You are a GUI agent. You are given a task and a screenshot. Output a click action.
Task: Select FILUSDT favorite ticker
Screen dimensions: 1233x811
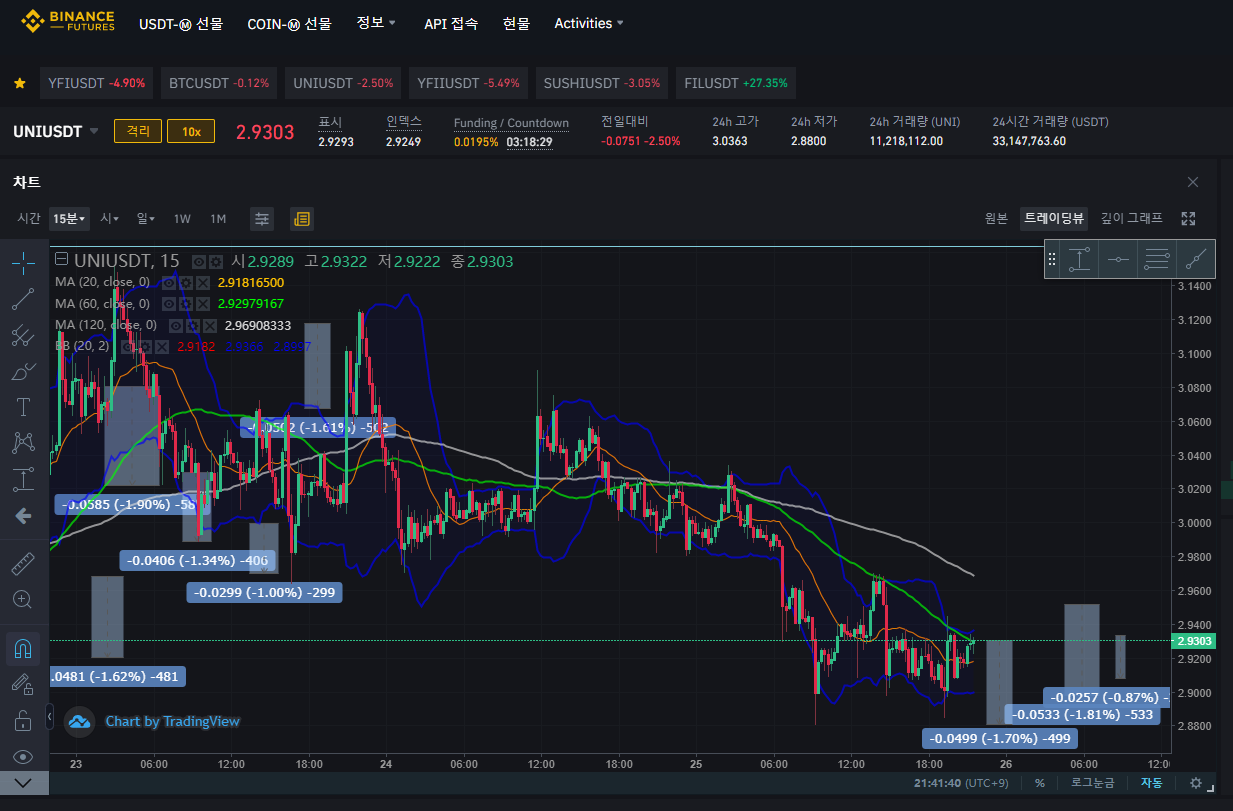coord(736,83)
